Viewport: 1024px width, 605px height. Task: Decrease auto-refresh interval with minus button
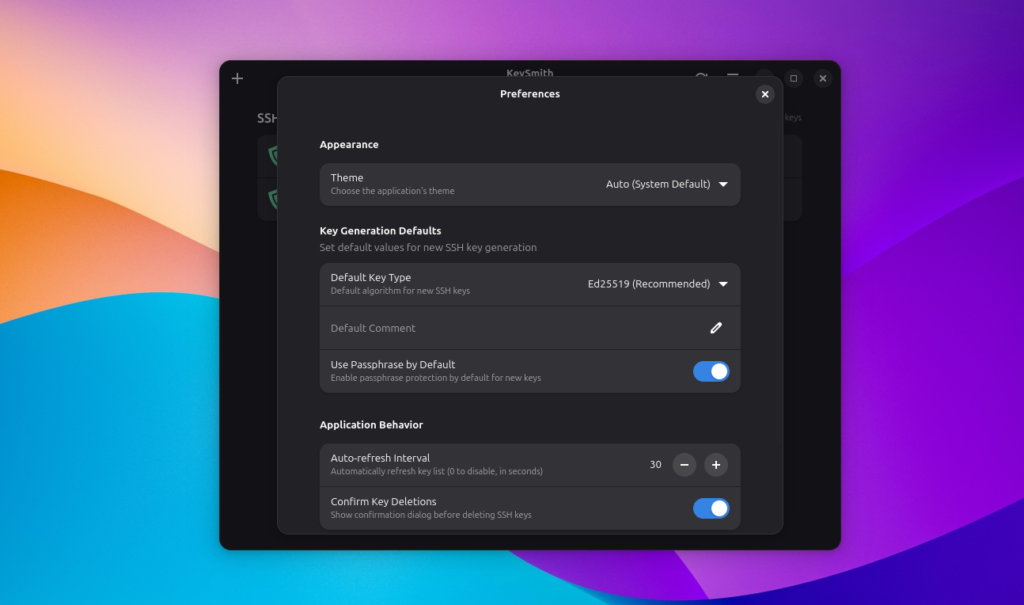[685, 465]
